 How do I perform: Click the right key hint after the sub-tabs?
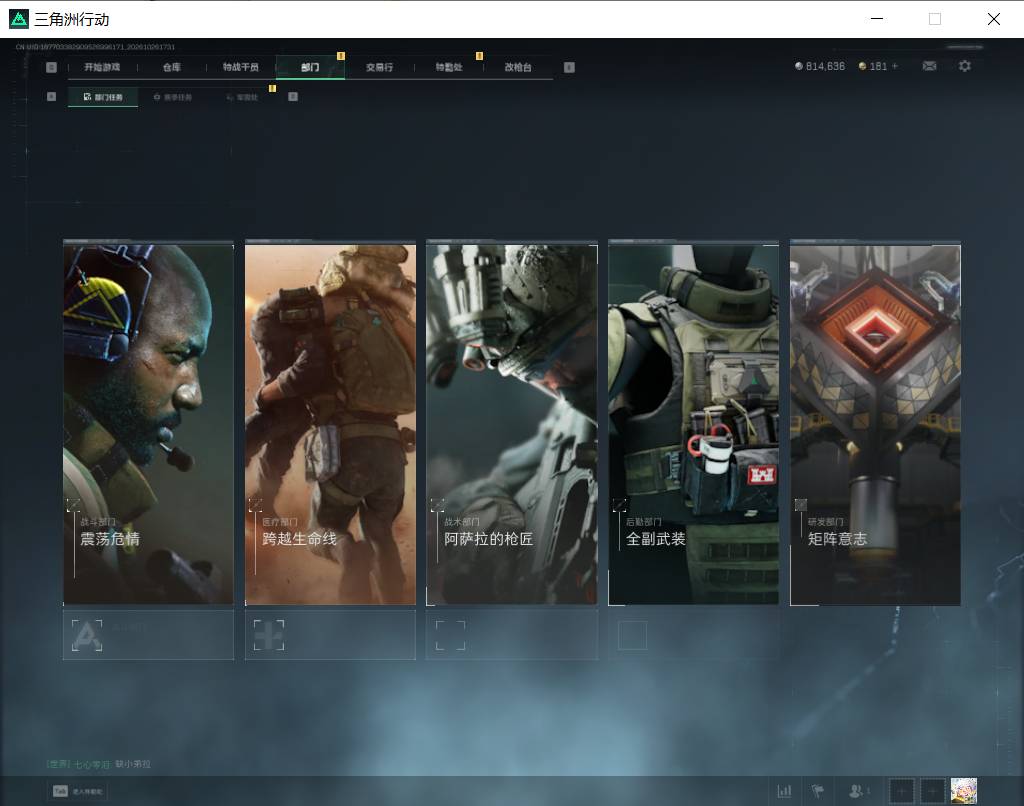pos(293,97)
